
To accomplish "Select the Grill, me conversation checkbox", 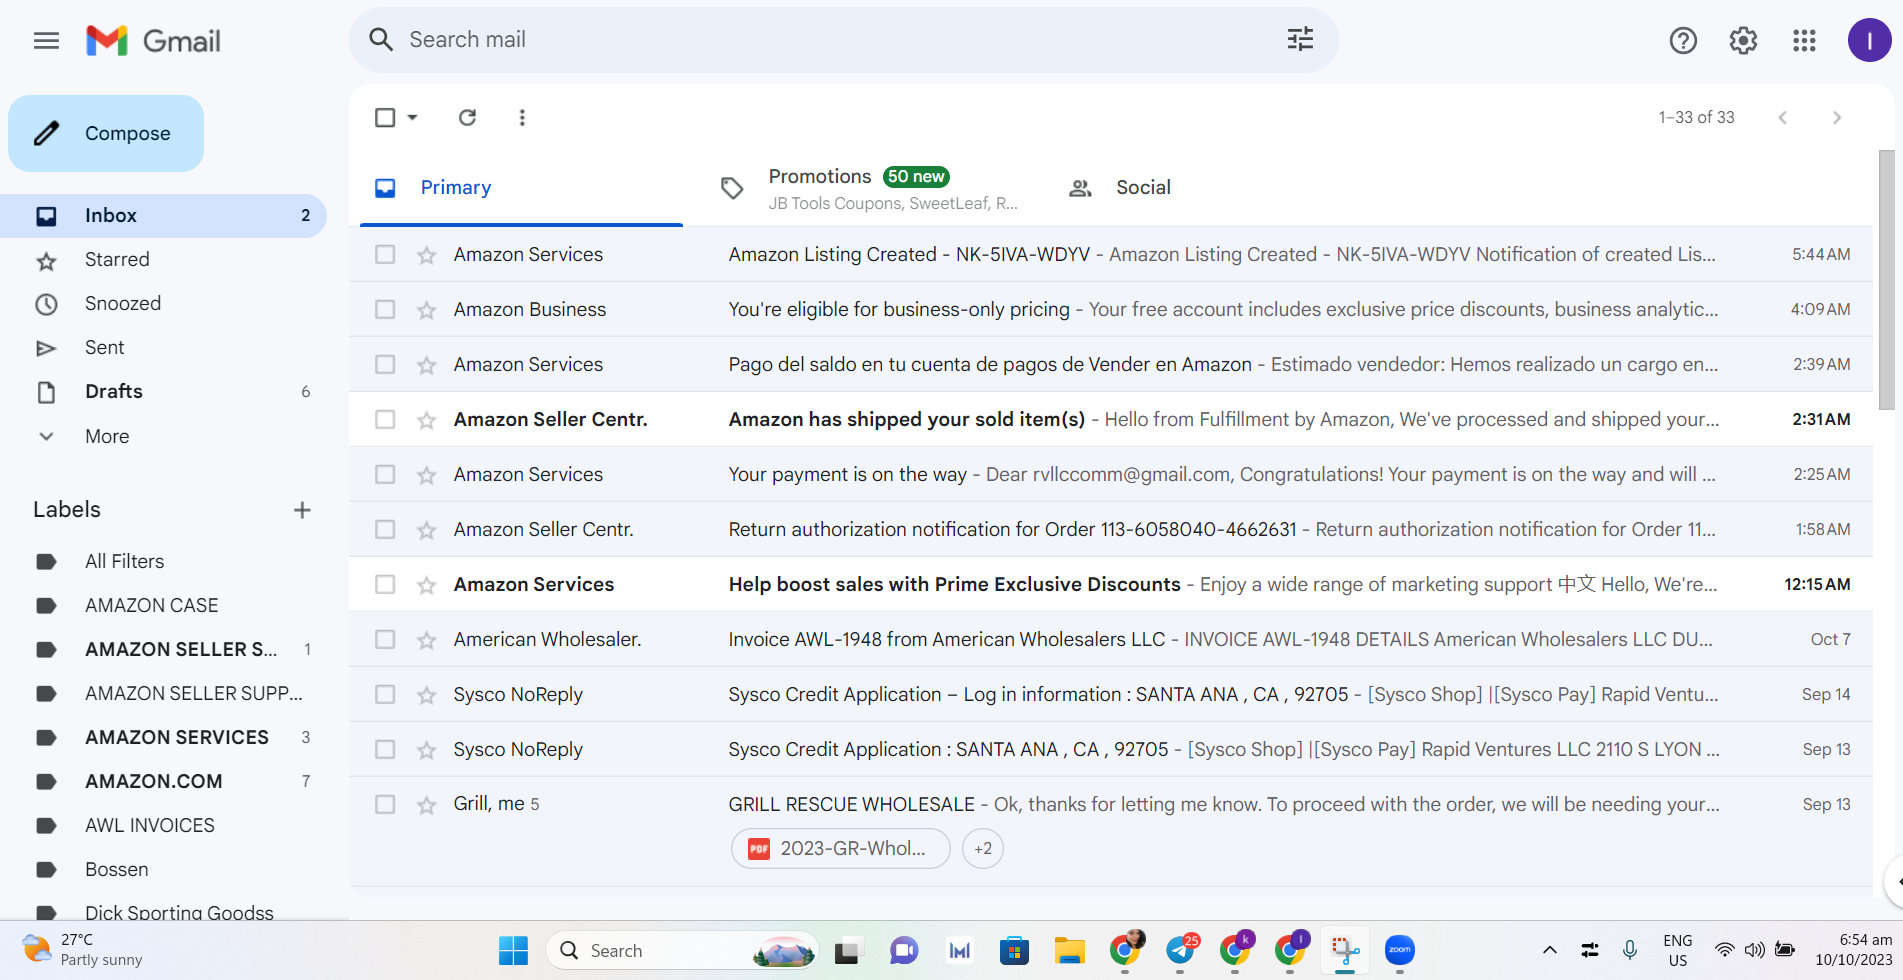I will [385, 804].
